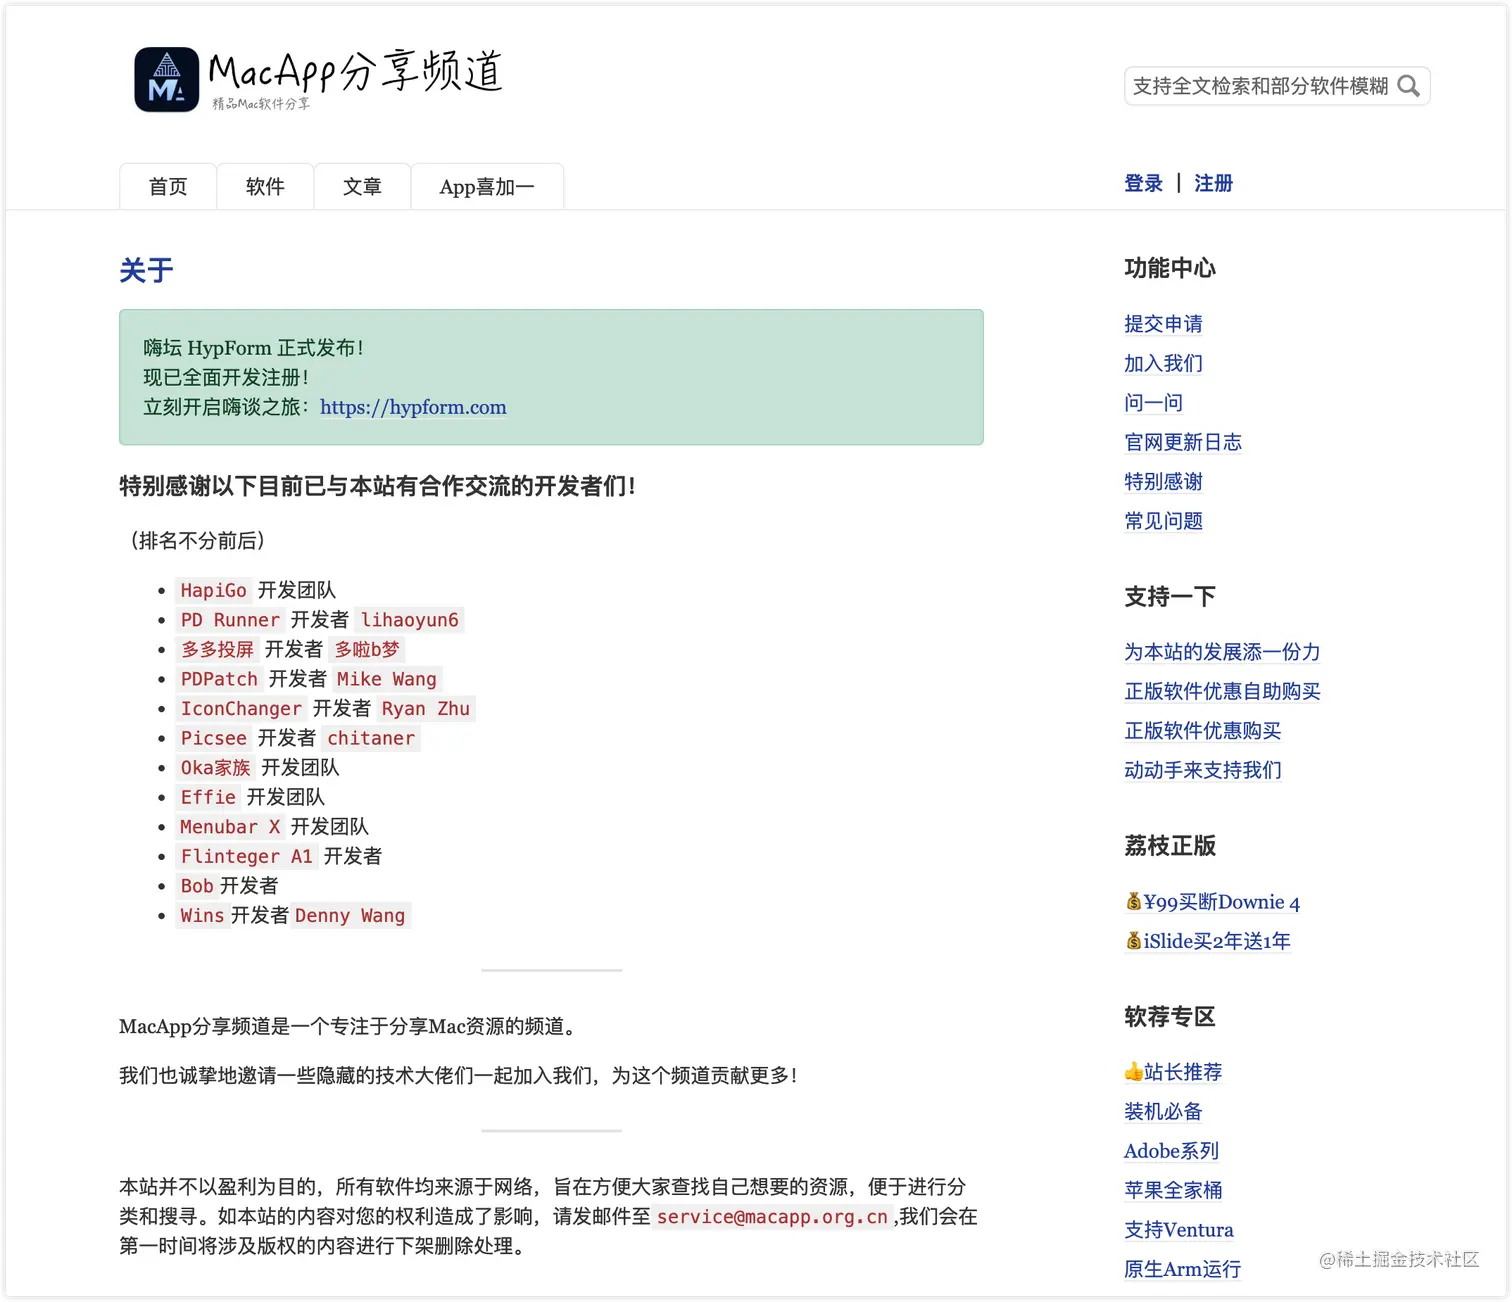1512x1302 pixels.
Task: Open 正版软件优惠购买 link
Action: coord(1202,731)
